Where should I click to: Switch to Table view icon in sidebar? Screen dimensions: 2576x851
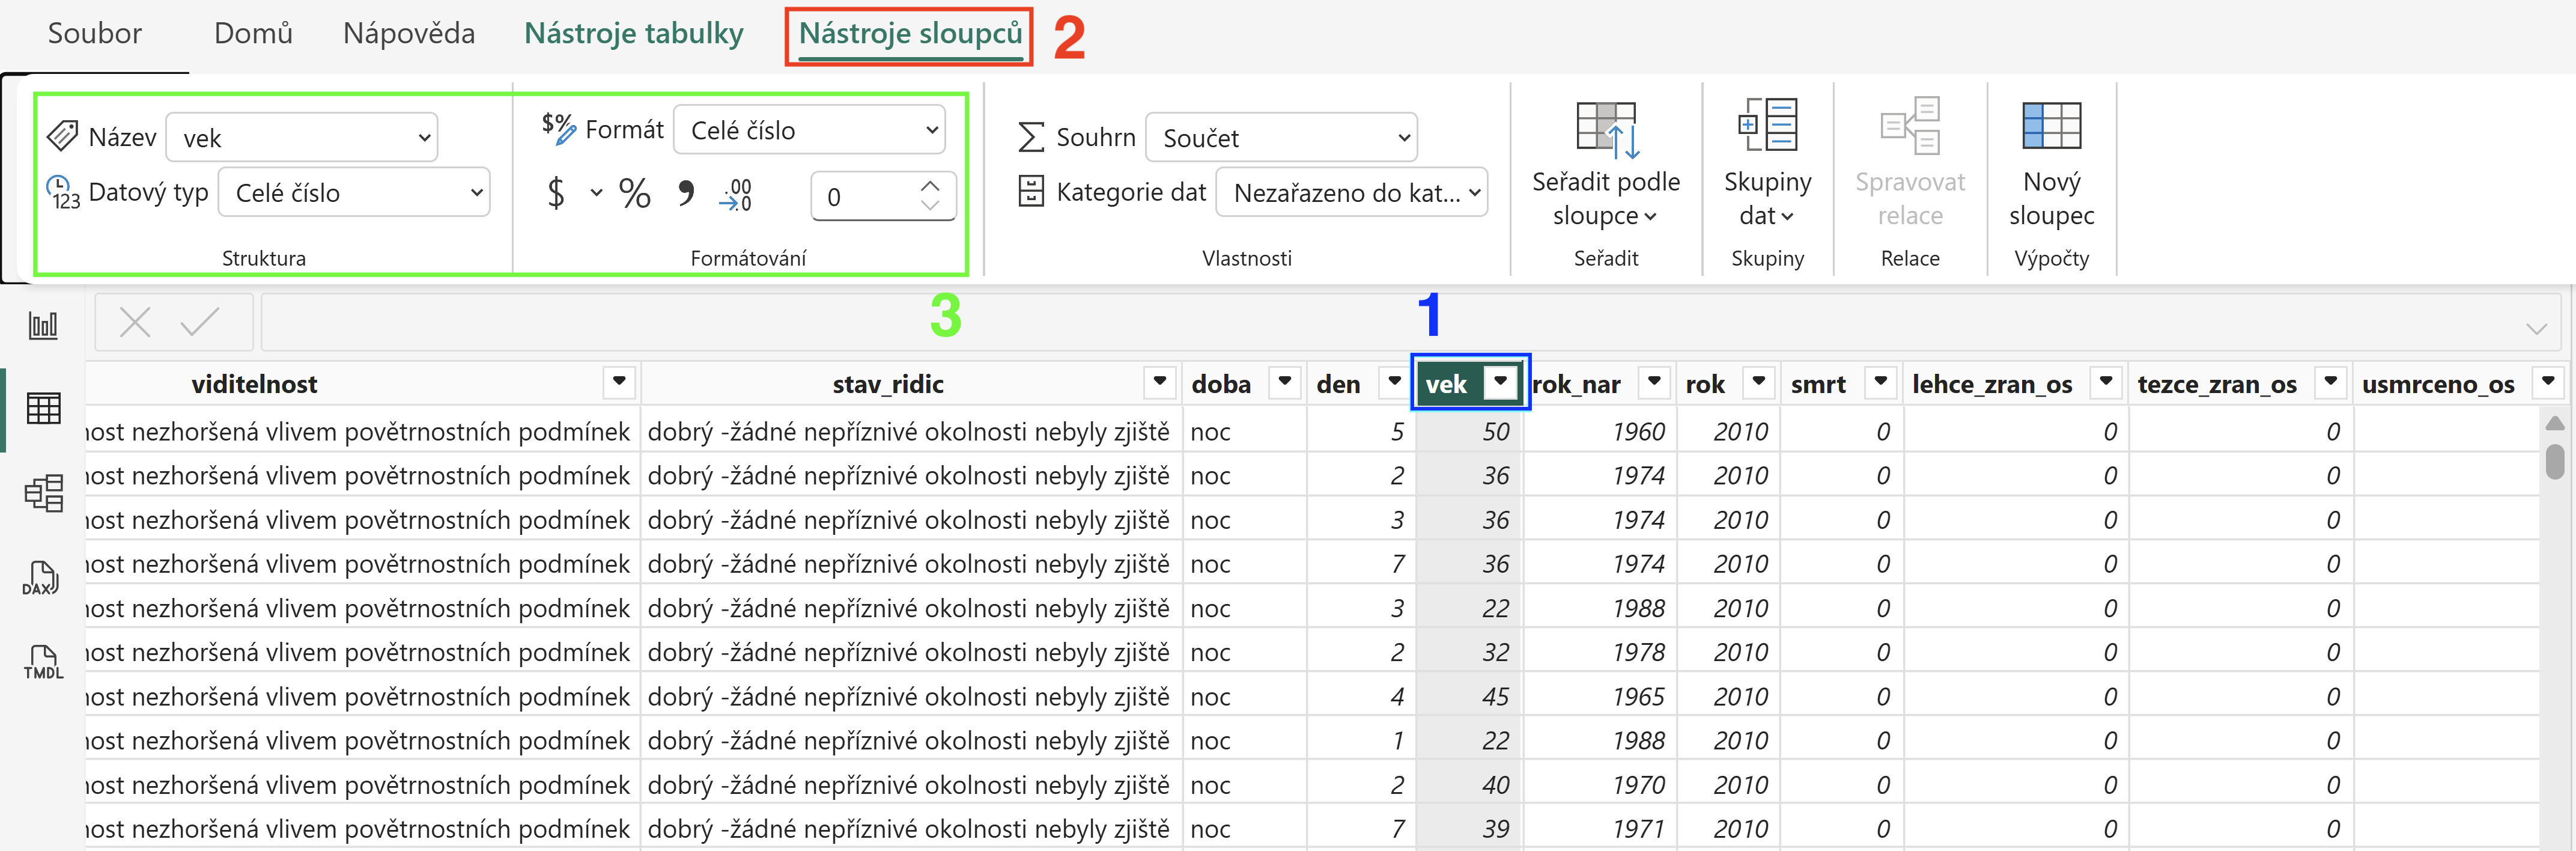click(x=43, y=408)
